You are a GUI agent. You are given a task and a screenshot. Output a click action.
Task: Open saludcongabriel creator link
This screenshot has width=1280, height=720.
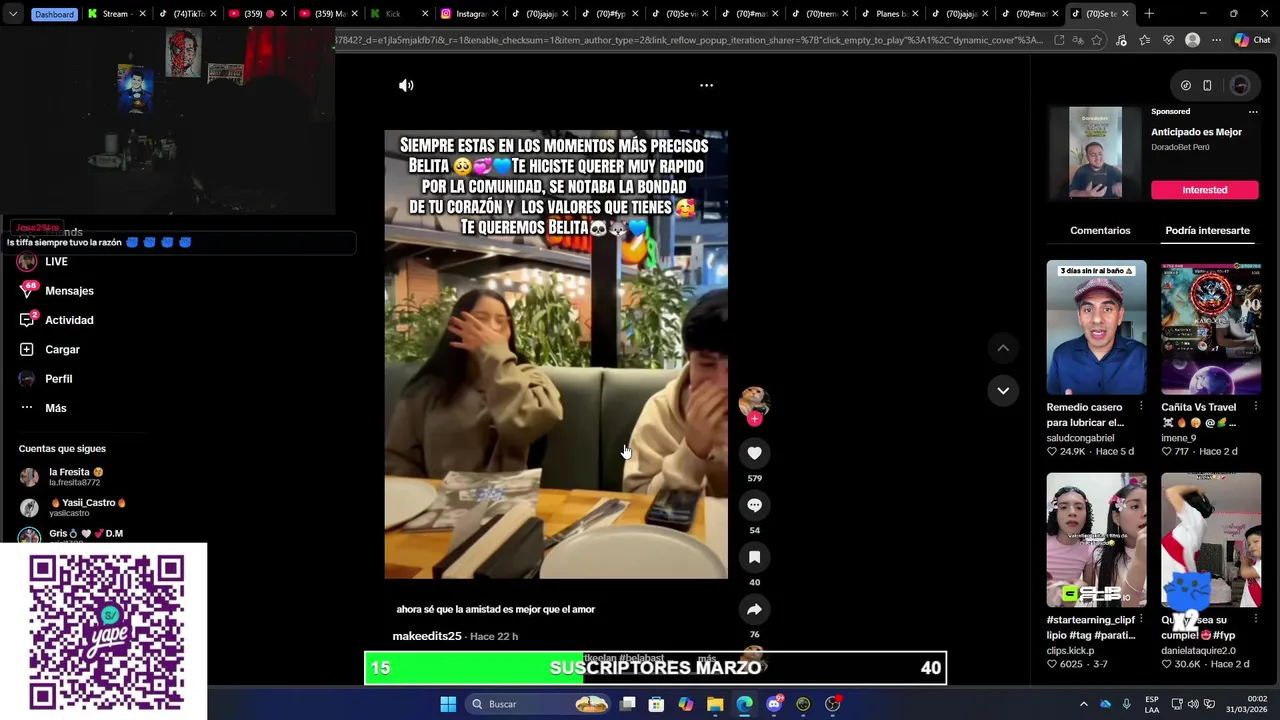[1080, 438]
